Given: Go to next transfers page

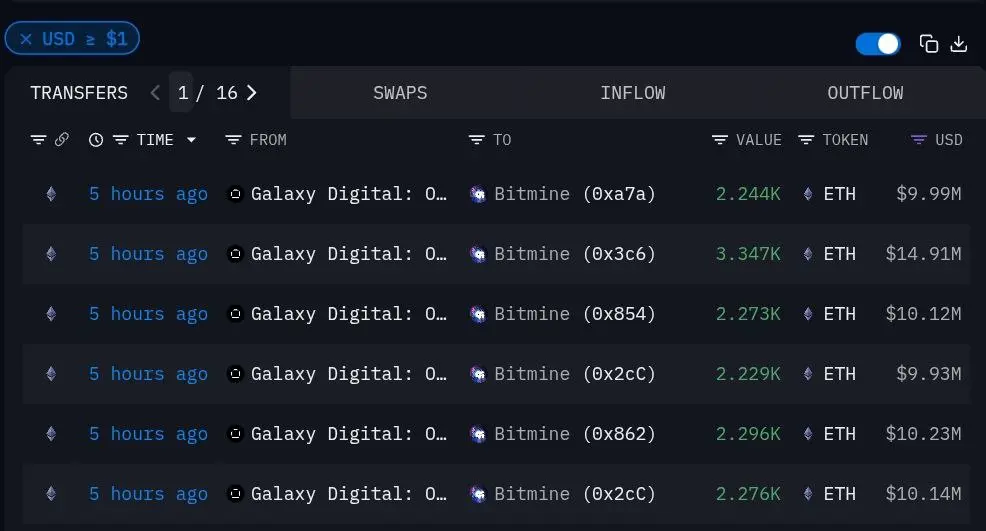Looking at the screenshot, I should tap(252, 93).
